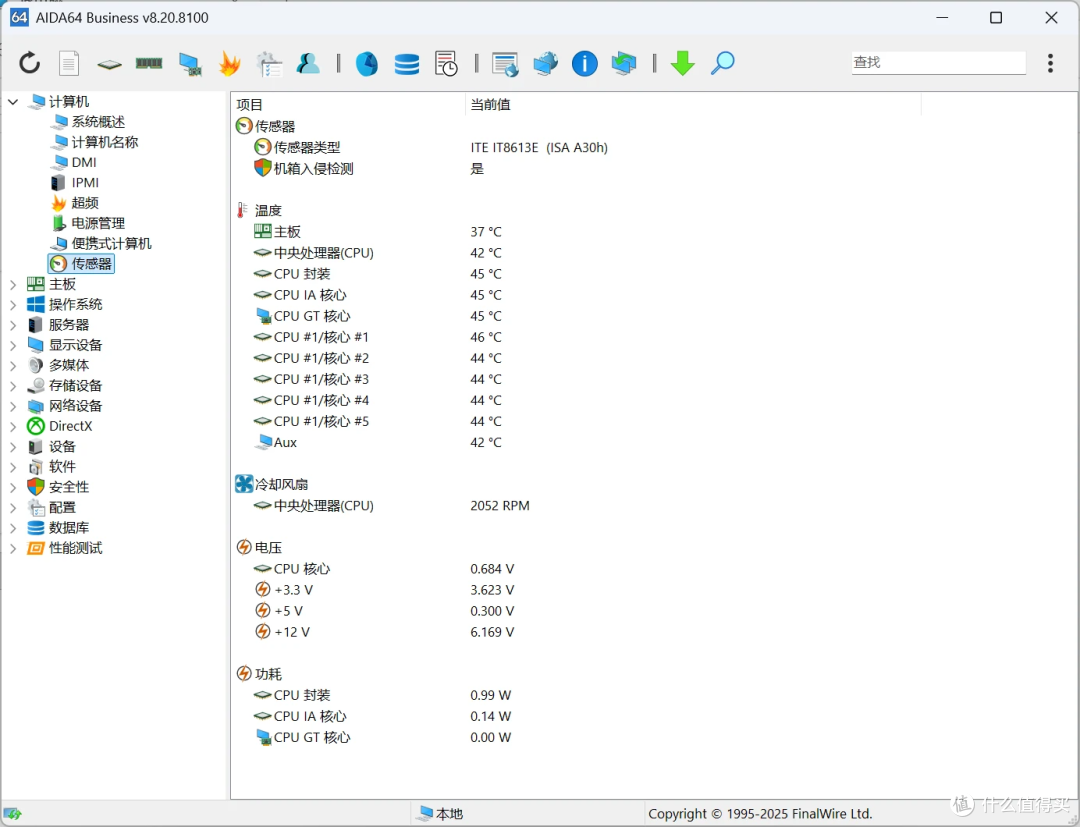Select 便携式计算机 in the tree
The height and width of the screenshot is (827, 1080).
coord(112,244)
